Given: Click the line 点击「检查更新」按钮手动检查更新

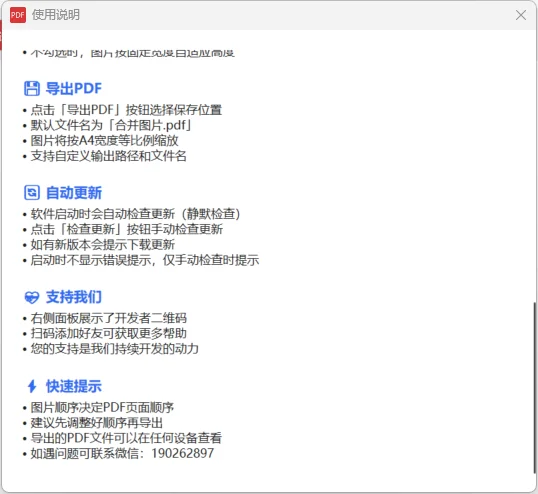Looking at the screenshot, I should click(x=127, y=229).
